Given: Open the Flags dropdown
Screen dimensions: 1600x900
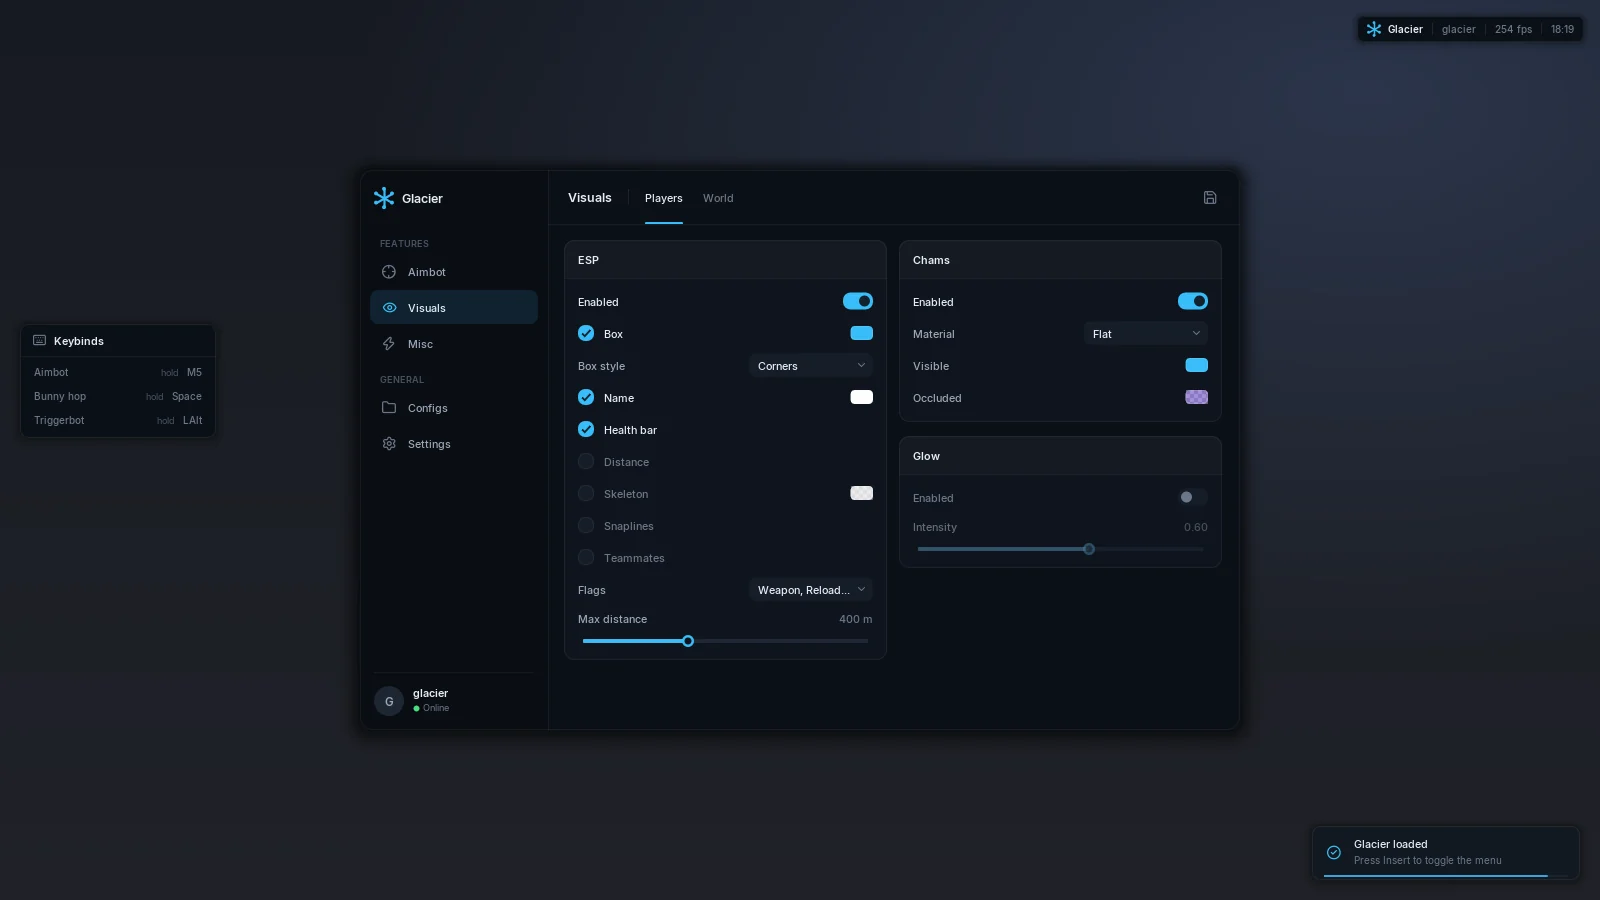Looking at the screenshot, I should (811, 590).
